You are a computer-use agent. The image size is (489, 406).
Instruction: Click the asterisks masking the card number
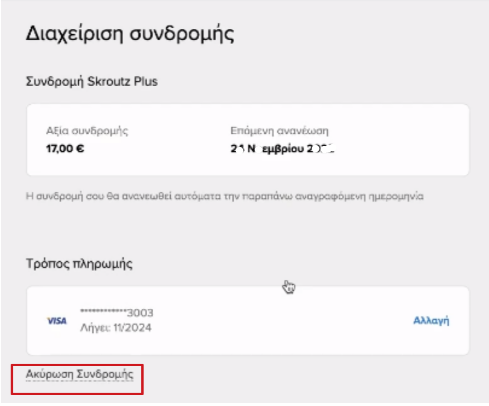(x=103, y=311)
